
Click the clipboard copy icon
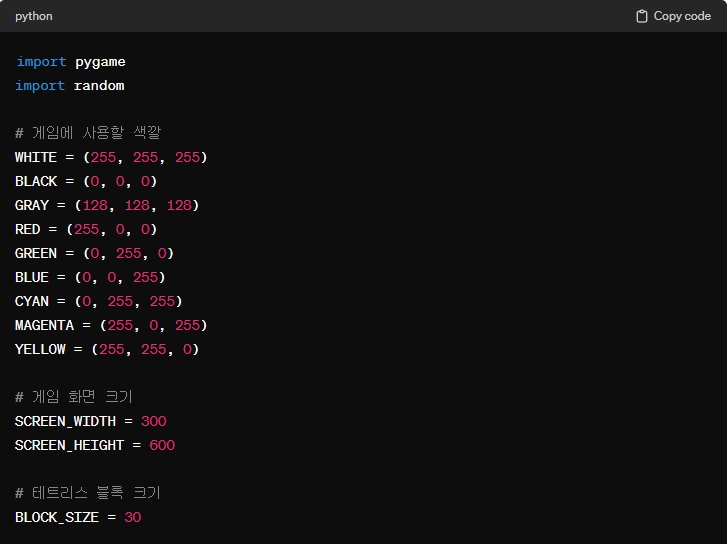[642, 16]
